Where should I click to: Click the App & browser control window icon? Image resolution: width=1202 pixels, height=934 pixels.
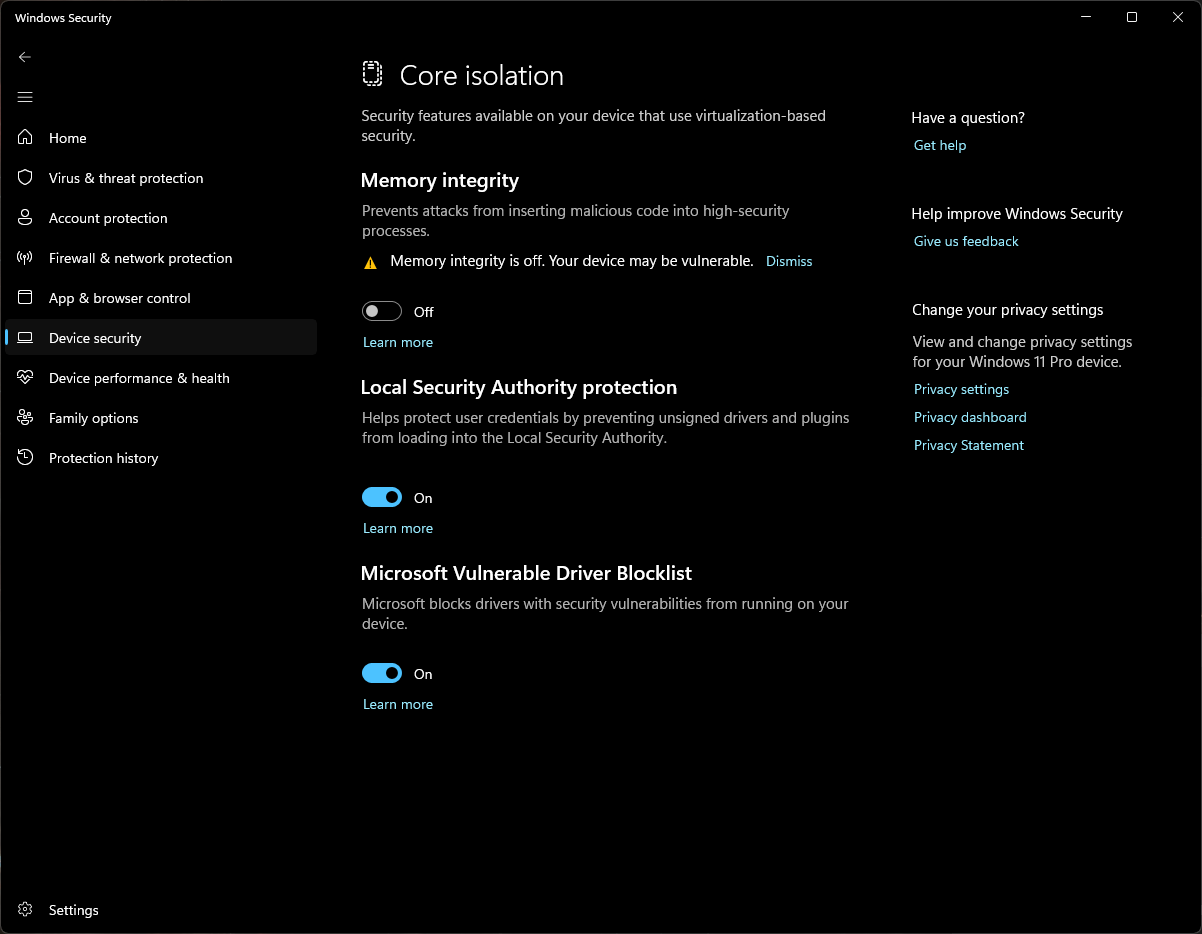pyautogui.click(x=26, y=298)
